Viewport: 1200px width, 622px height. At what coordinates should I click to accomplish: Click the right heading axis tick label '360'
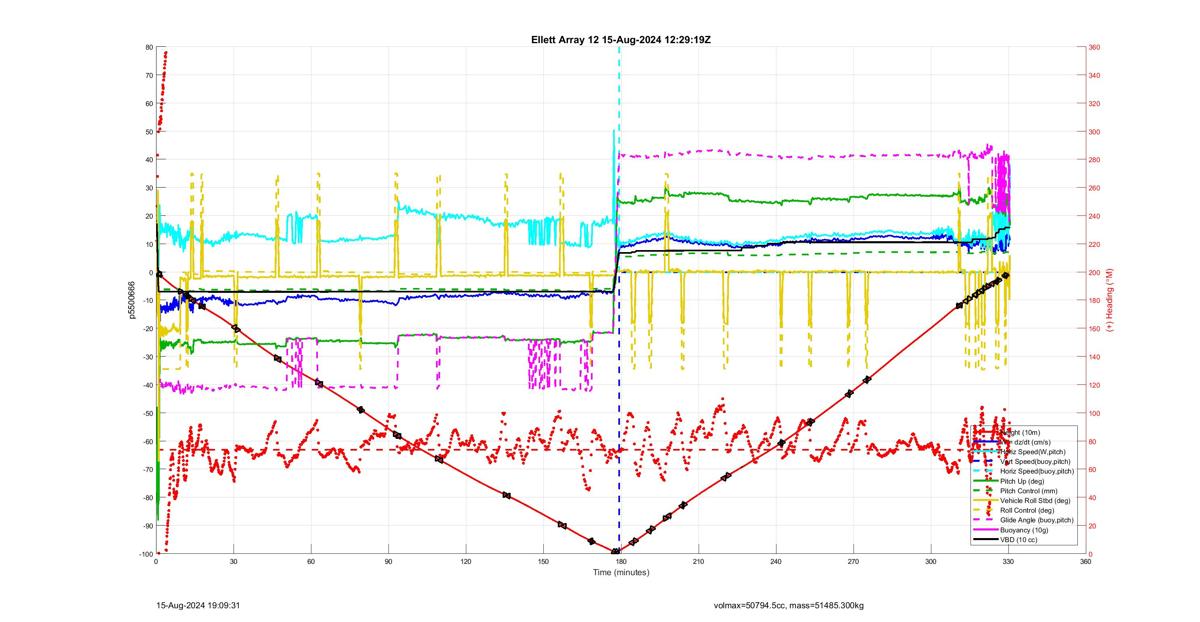1095,47
